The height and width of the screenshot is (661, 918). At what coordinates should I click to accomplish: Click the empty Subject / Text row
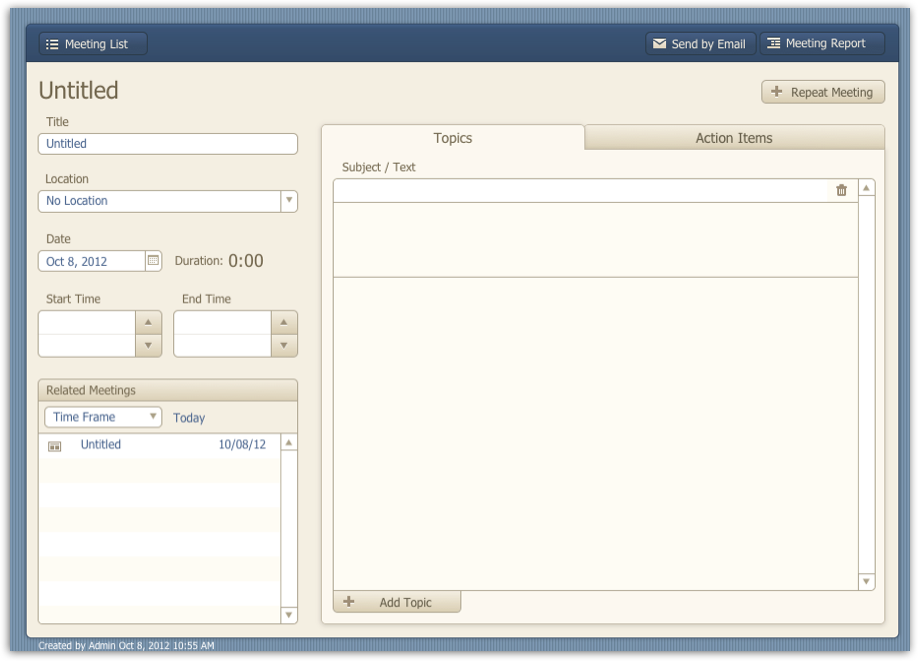coord(580,188)
